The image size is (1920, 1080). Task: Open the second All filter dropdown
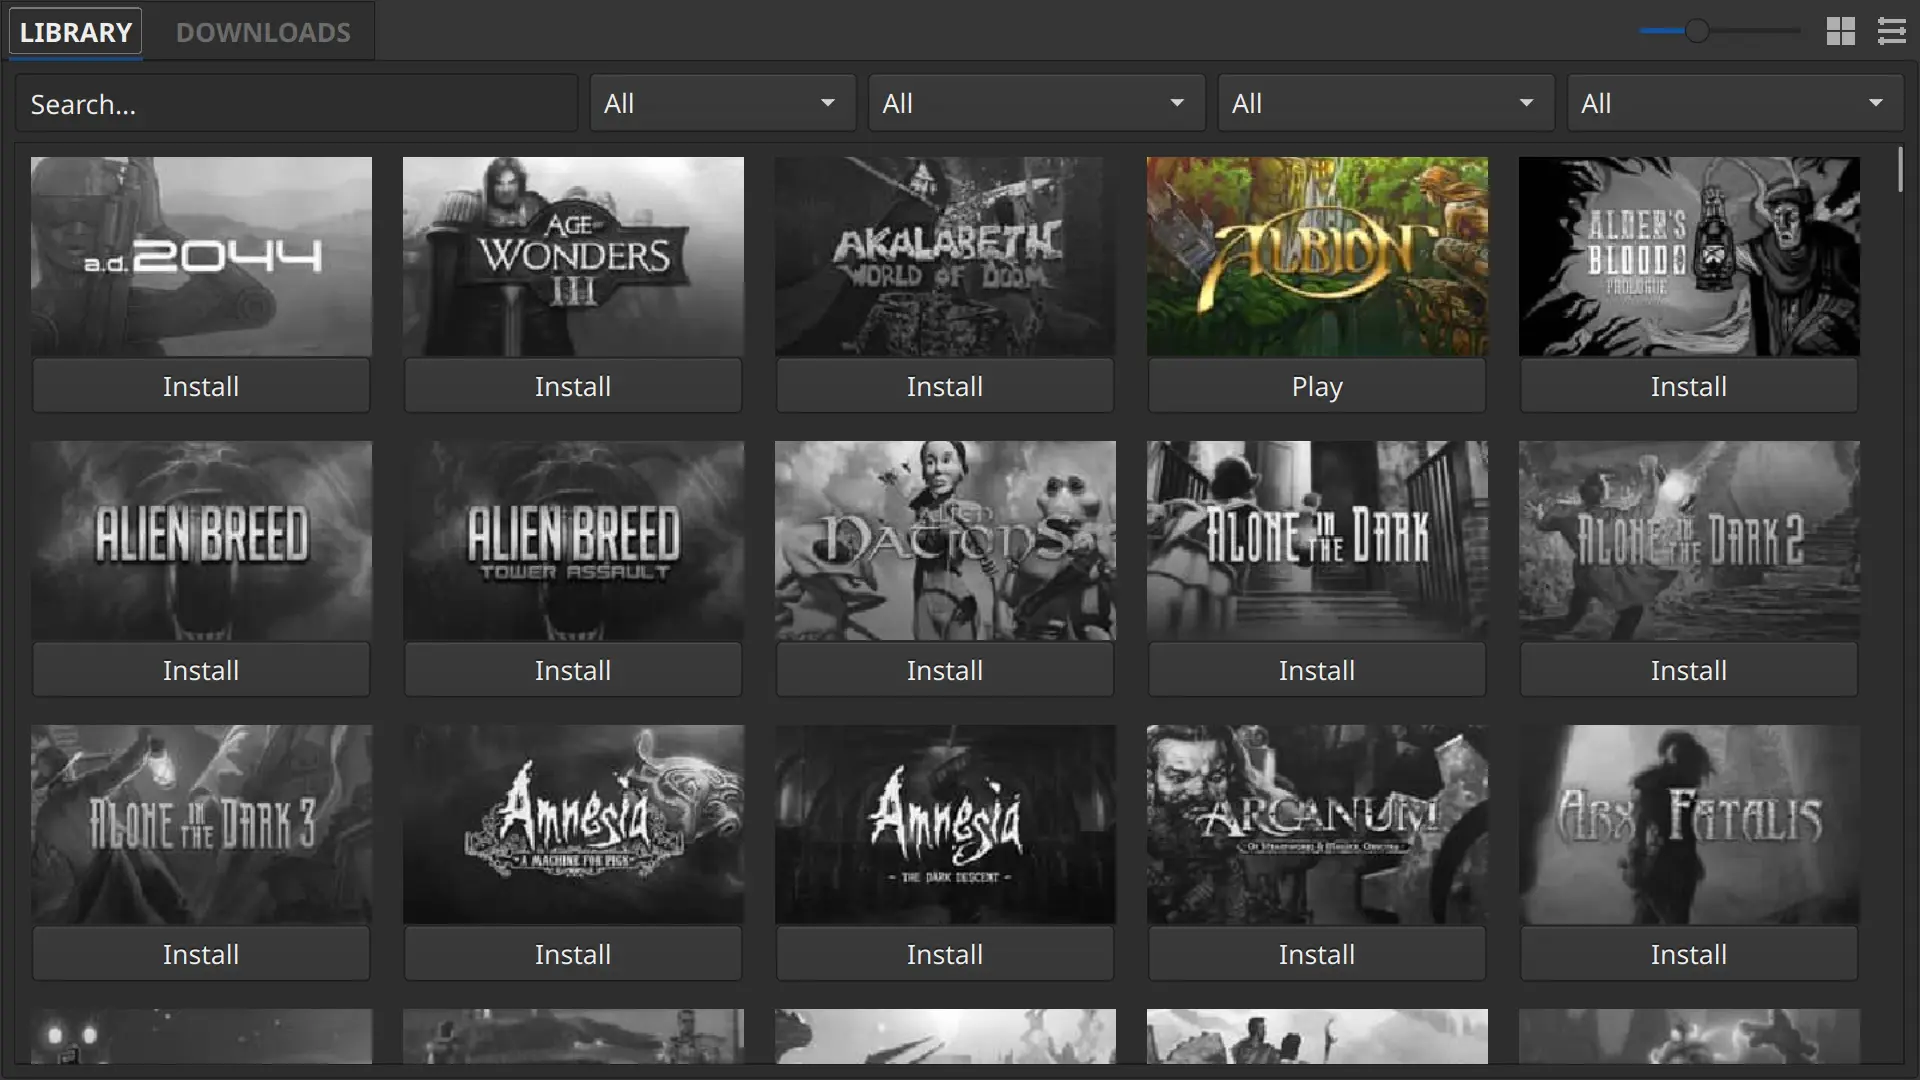[1036, 104]
